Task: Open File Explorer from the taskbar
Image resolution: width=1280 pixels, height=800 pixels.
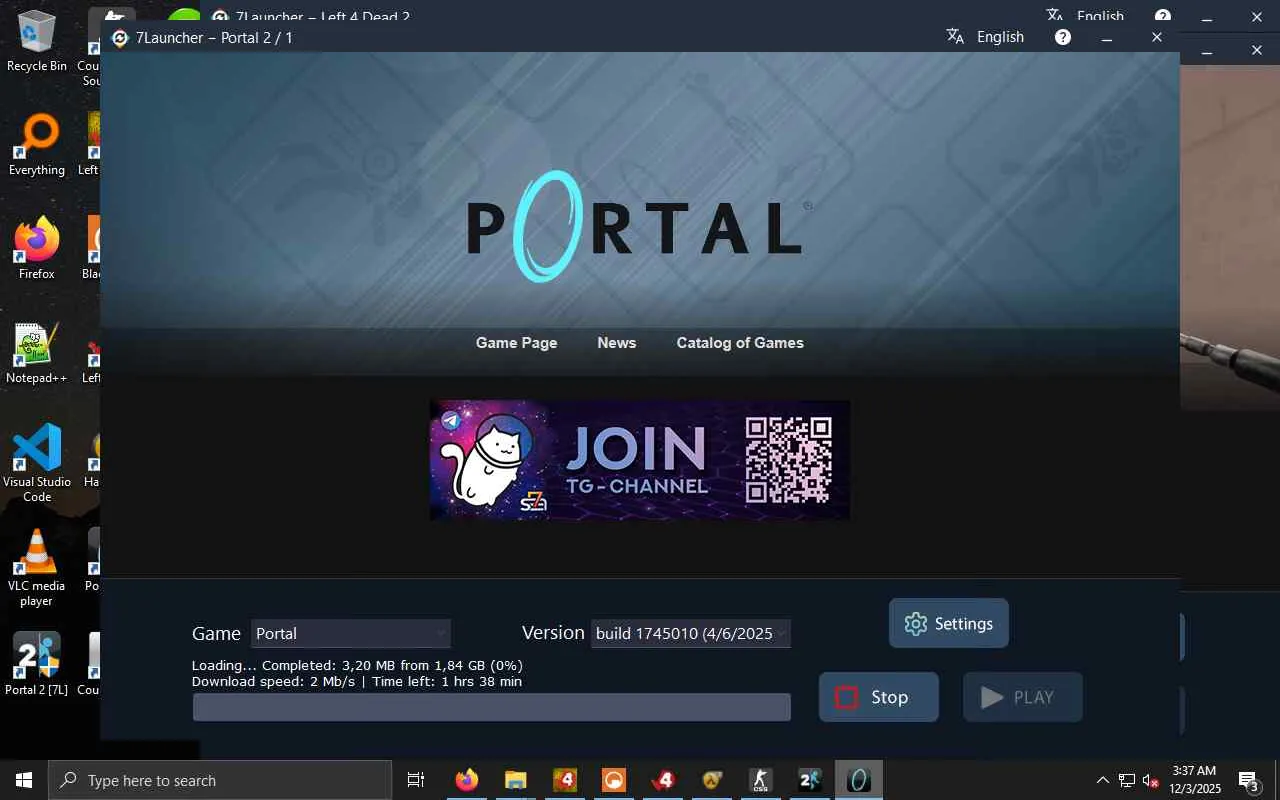Action: click(516, 780)
